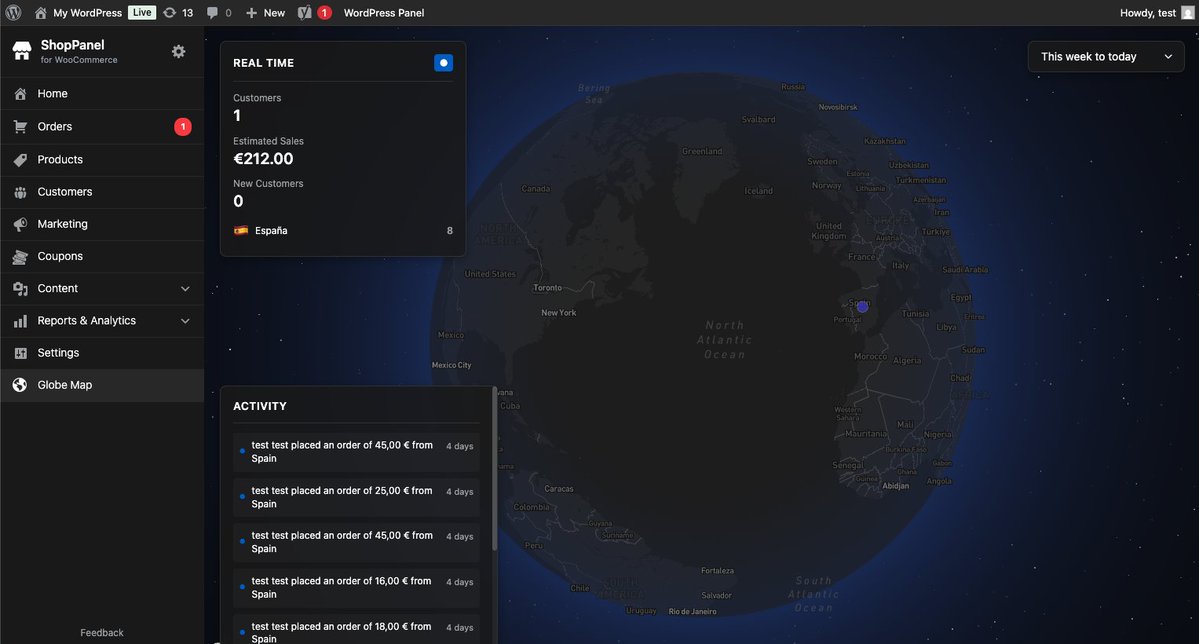This screenshot has width=1199, height=644.
Task: Click the Feedback link
Action: [101, 632]
